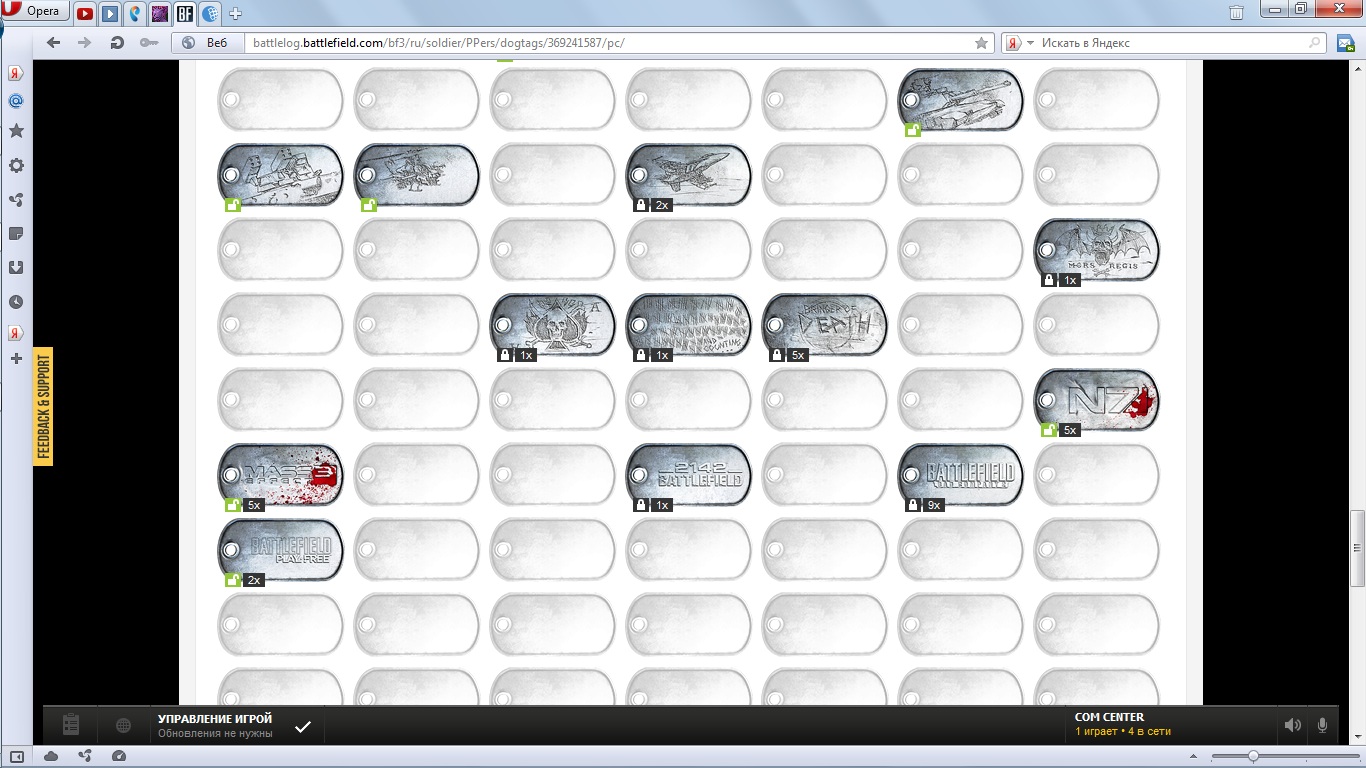Toggle the Battlelog microphone icon
The height and width of the screenshot is (768, 1366).
pos(1322,725)
